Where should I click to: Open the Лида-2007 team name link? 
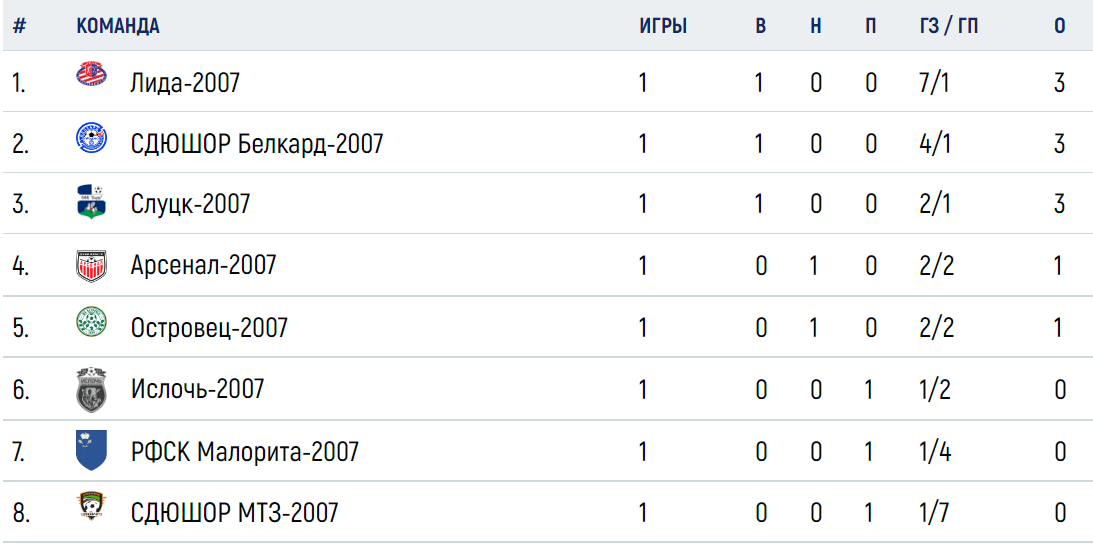185,82
